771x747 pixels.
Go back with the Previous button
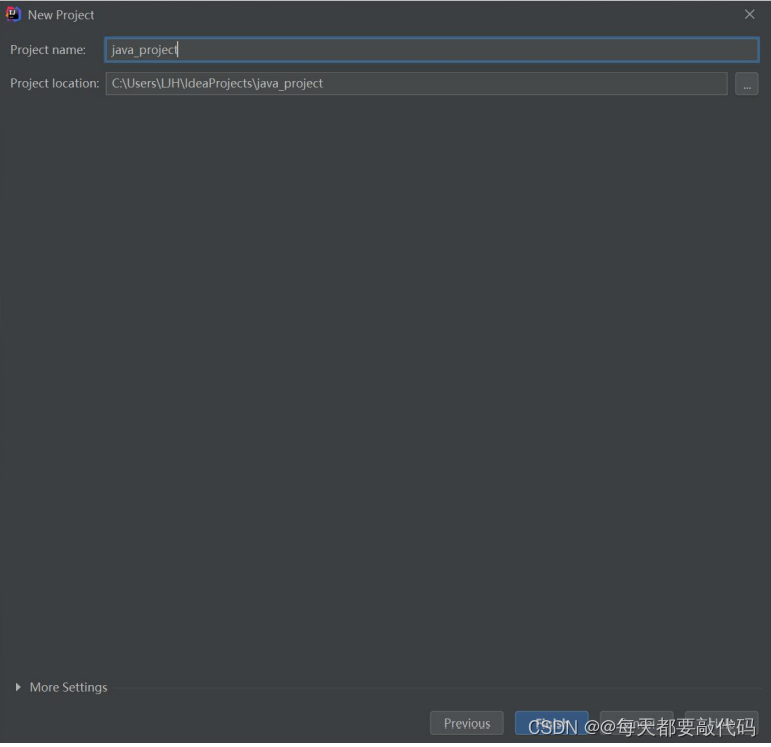[x=467, y=723]
